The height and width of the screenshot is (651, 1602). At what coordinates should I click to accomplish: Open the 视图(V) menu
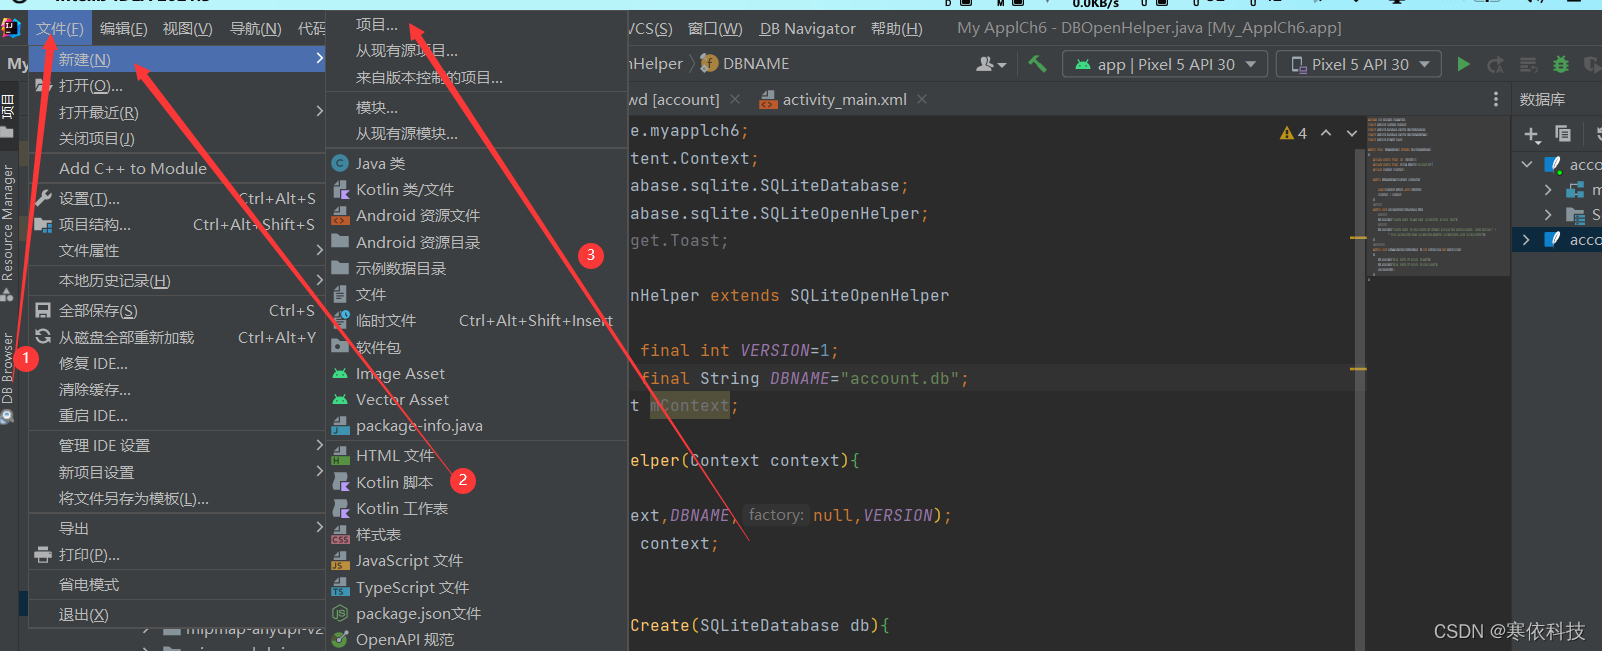188,28
